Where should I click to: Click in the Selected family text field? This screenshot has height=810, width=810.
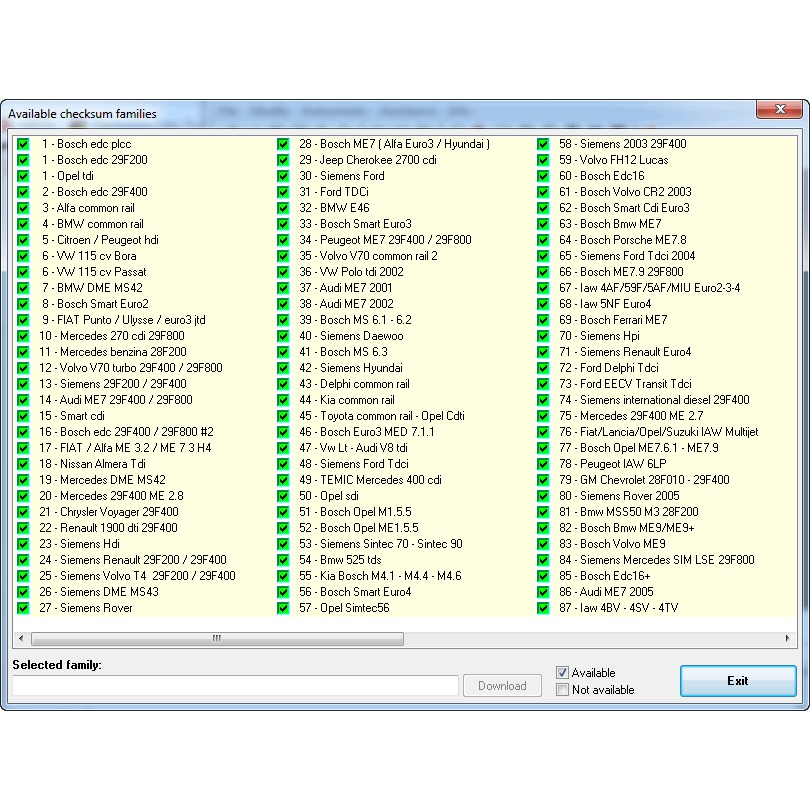(235, 686)
